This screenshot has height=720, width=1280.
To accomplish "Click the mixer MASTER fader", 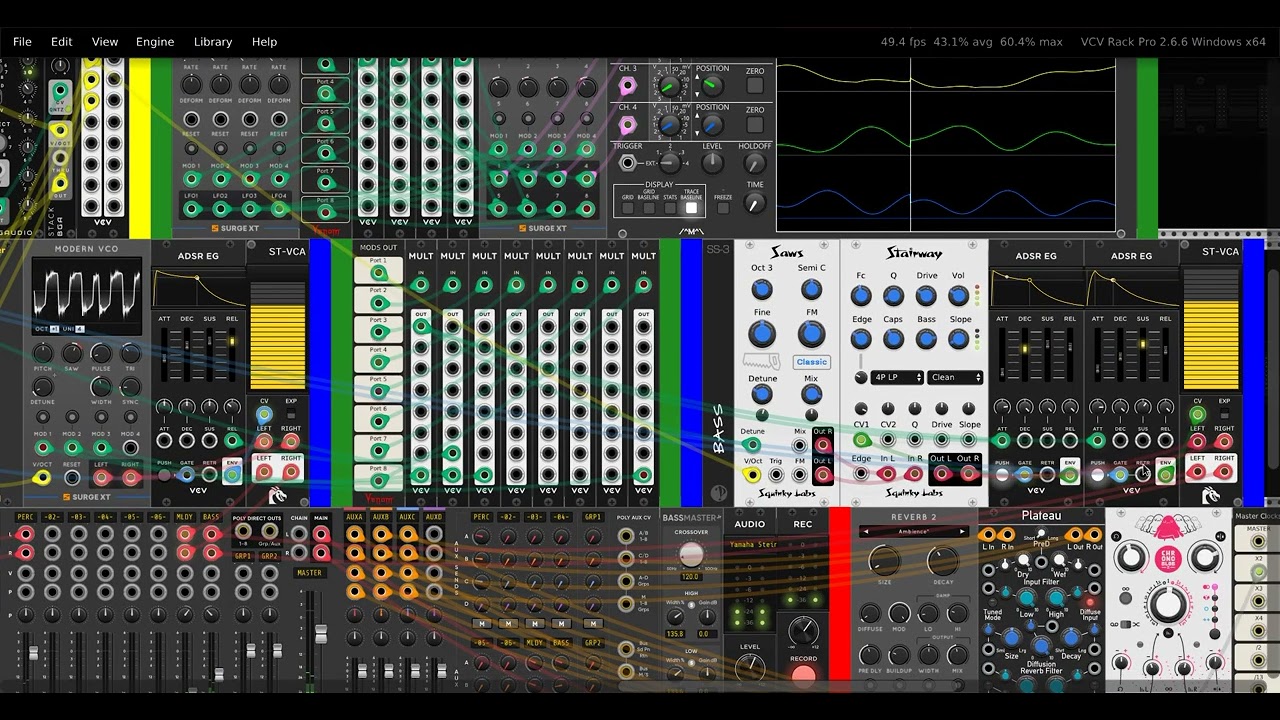I will click(321, 634).
